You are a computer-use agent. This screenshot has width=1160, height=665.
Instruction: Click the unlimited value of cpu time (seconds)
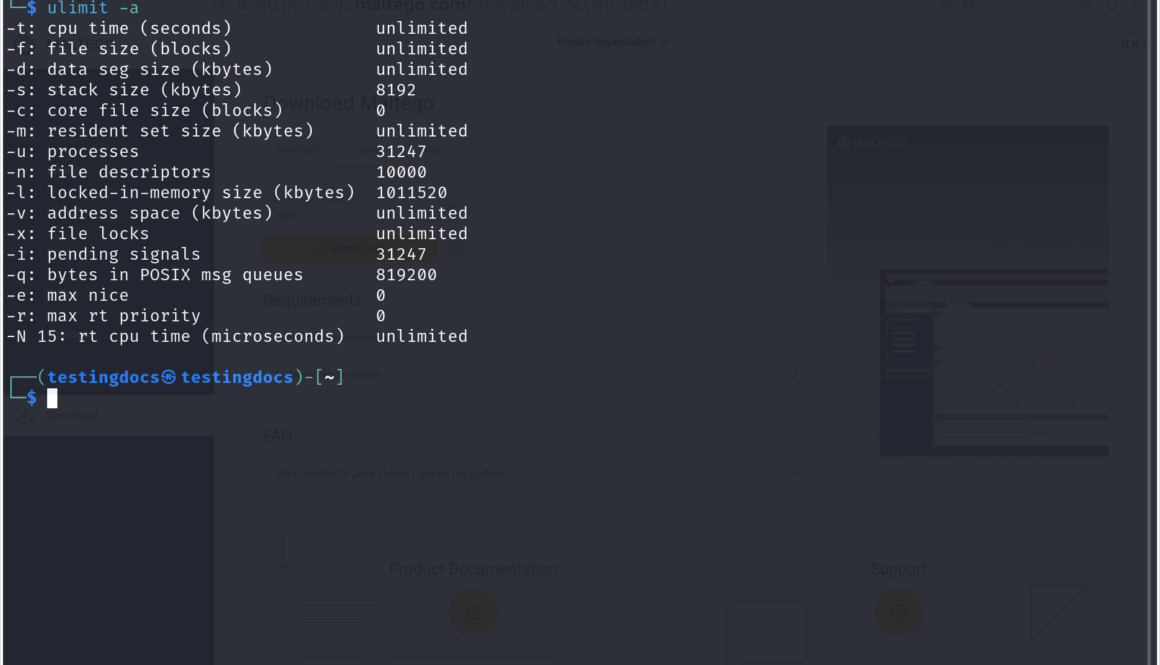click(422, 28)
